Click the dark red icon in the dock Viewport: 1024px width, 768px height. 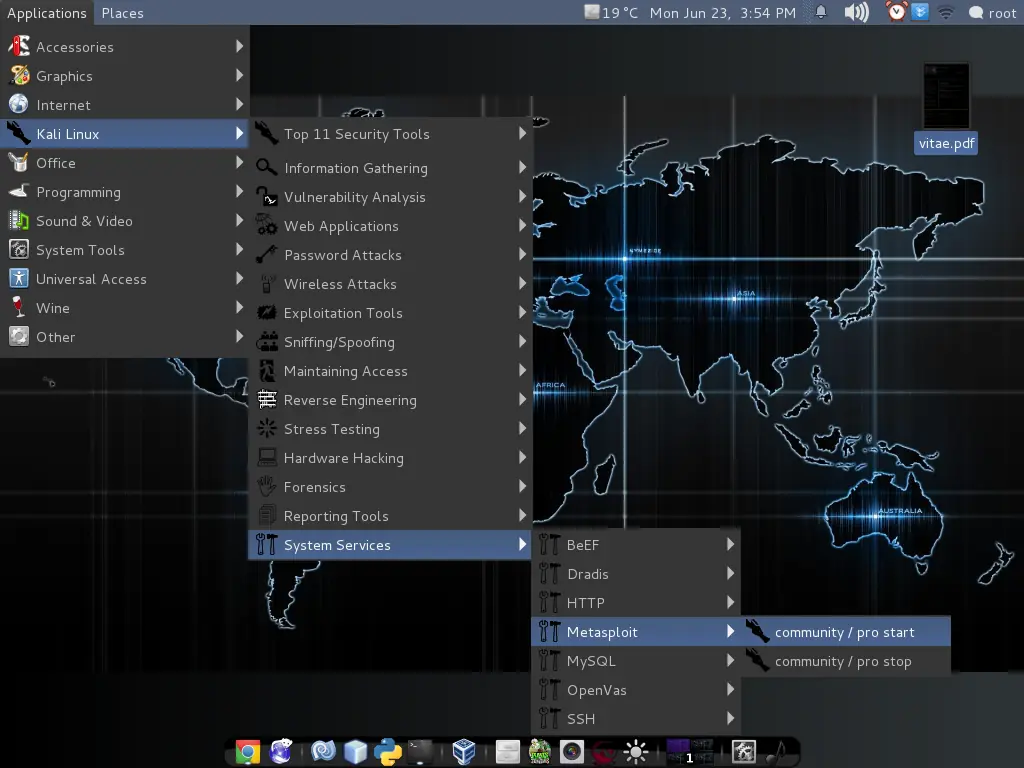point(603,753)
